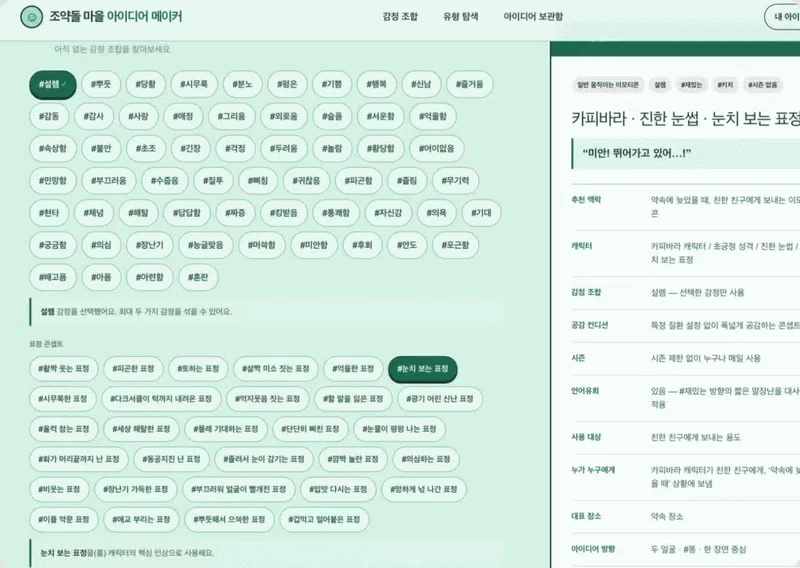800x568 pixels.
Task: Toggle the #장난기 emotion chip
Action: [x=149, y=245]
